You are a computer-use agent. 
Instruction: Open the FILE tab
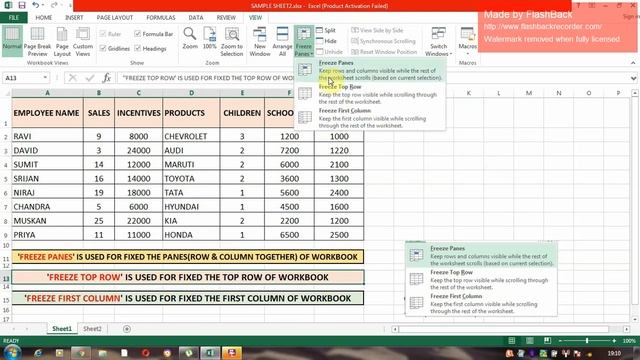tap(13, 18)
